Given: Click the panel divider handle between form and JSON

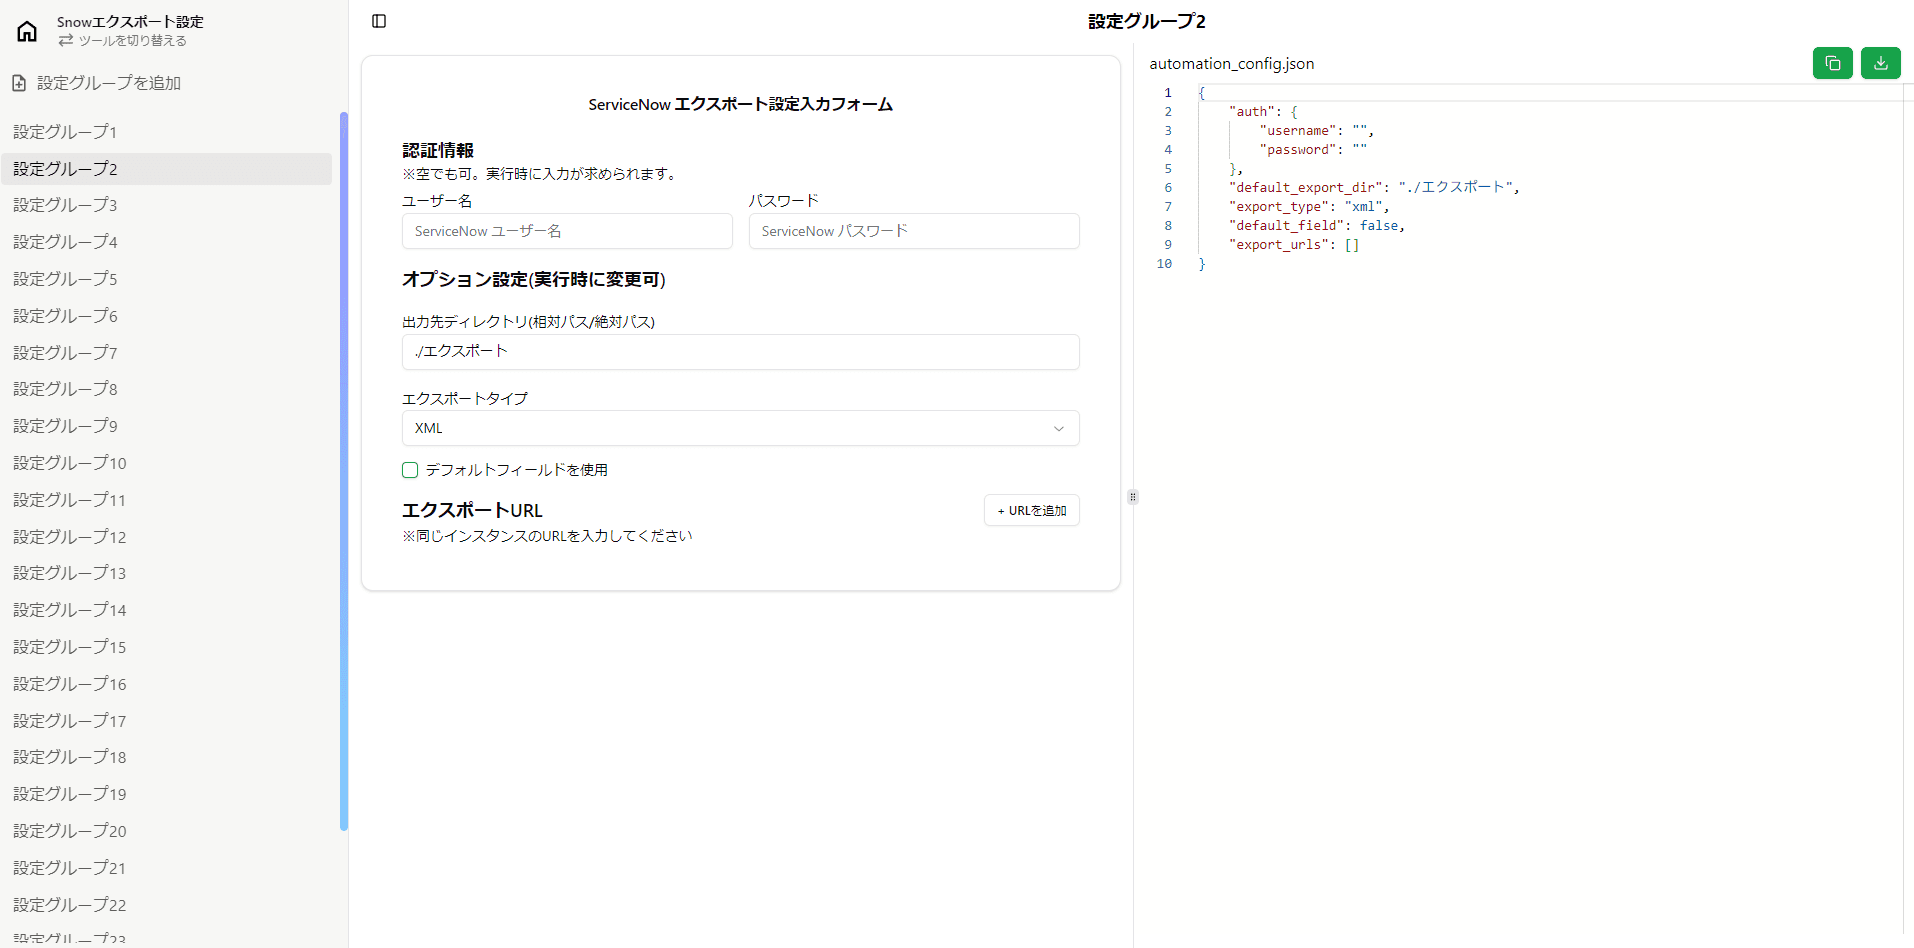Looking at the screenshot, I should click(x=1132, y=497).
